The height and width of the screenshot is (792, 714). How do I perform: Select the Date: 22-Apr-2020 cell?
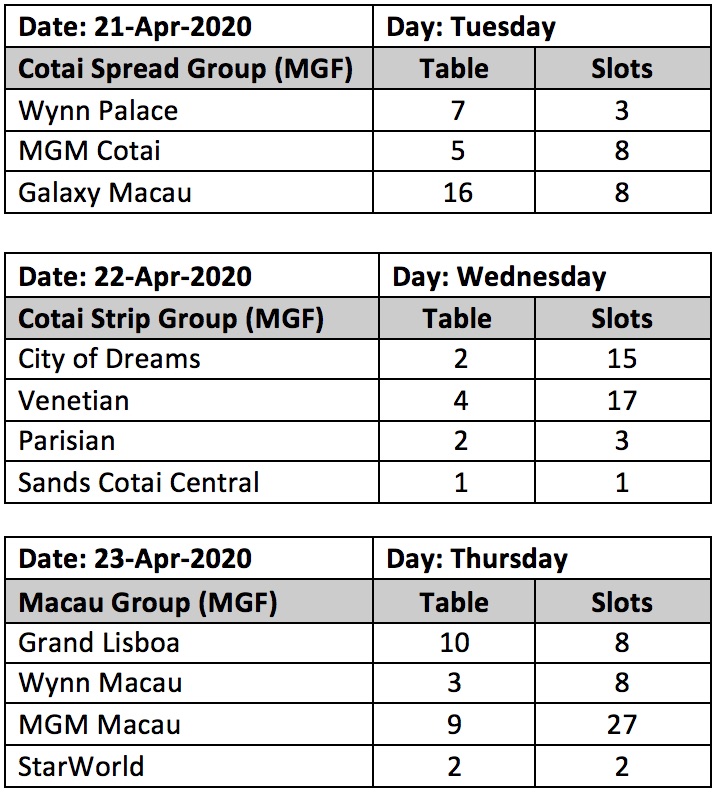click(x=192, y=276)
